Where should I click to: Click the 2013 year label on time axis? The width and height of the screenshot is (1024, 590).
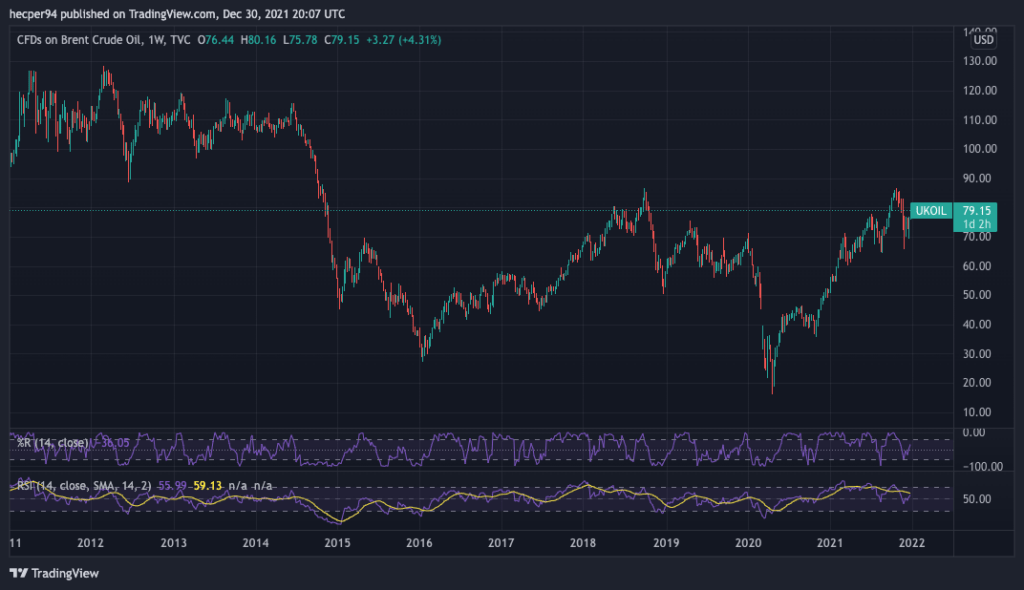click(173, 543)
